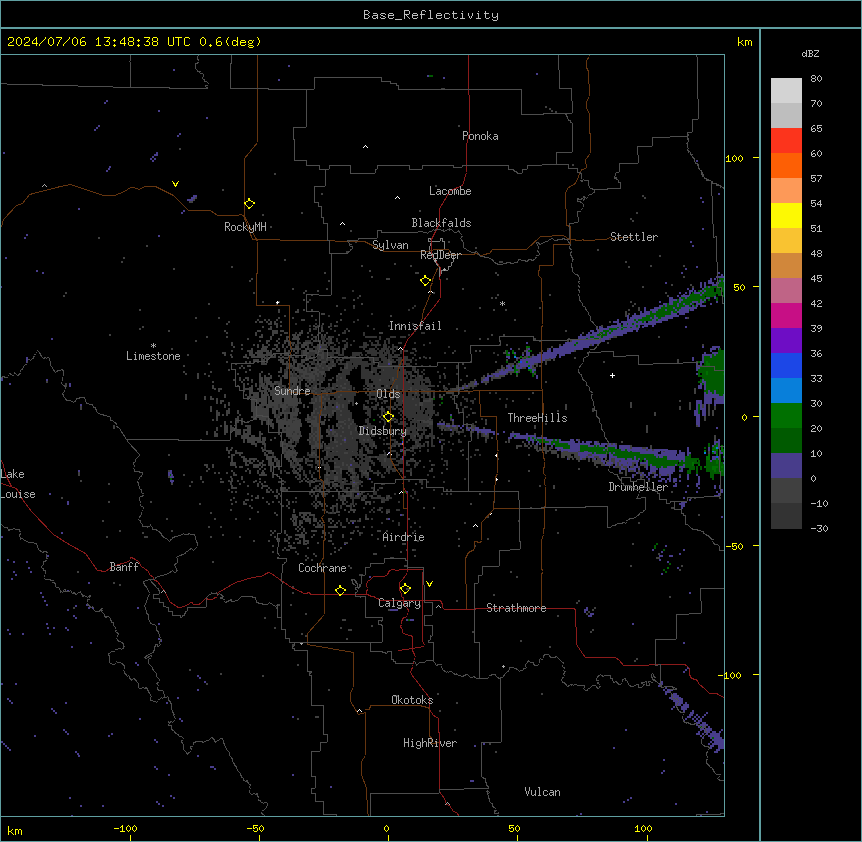862x842 pixels.
Task: Click the Sundre town label
Action: tap(292, 391)
